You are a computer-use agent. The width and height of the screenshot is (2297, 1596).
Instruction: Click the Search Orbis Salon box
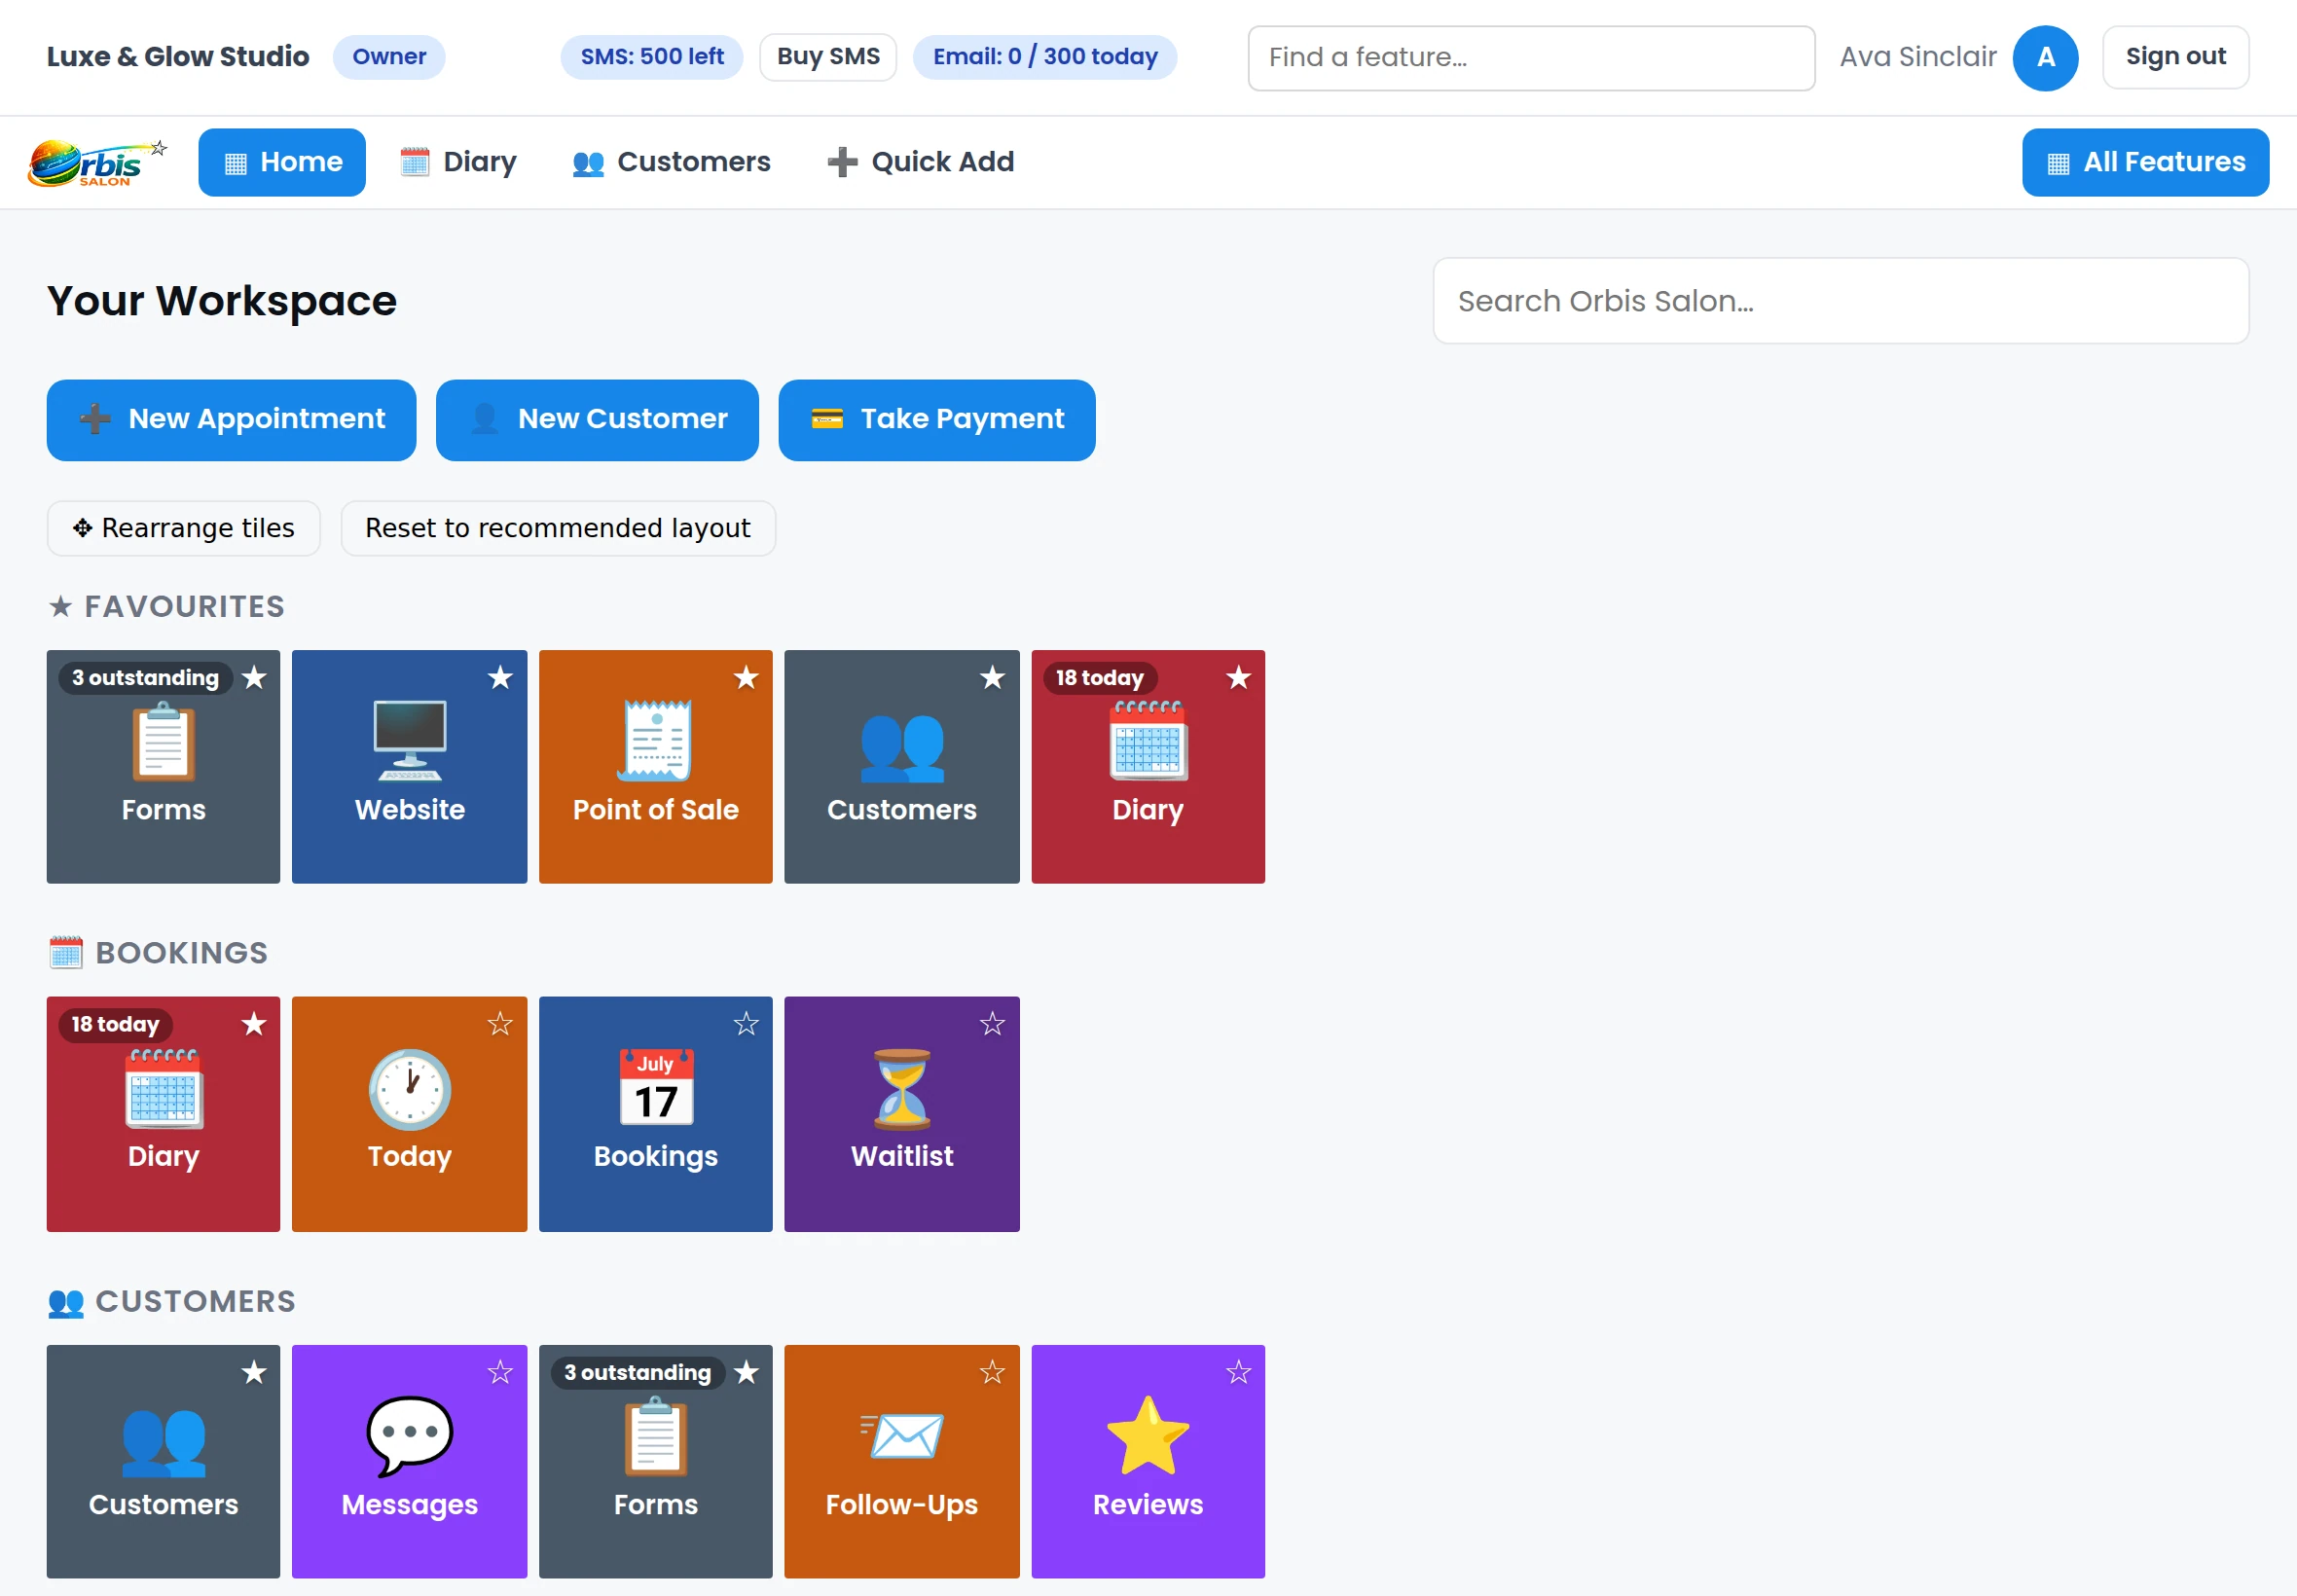point(1841,301)
